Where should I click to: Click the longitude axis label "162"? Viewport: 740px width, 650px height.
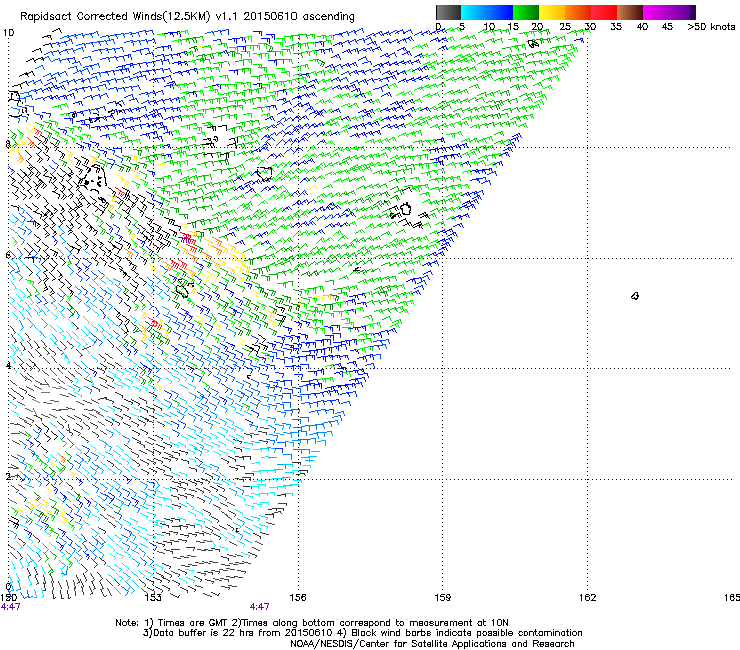pyautogui.click(x=587, y=598)
